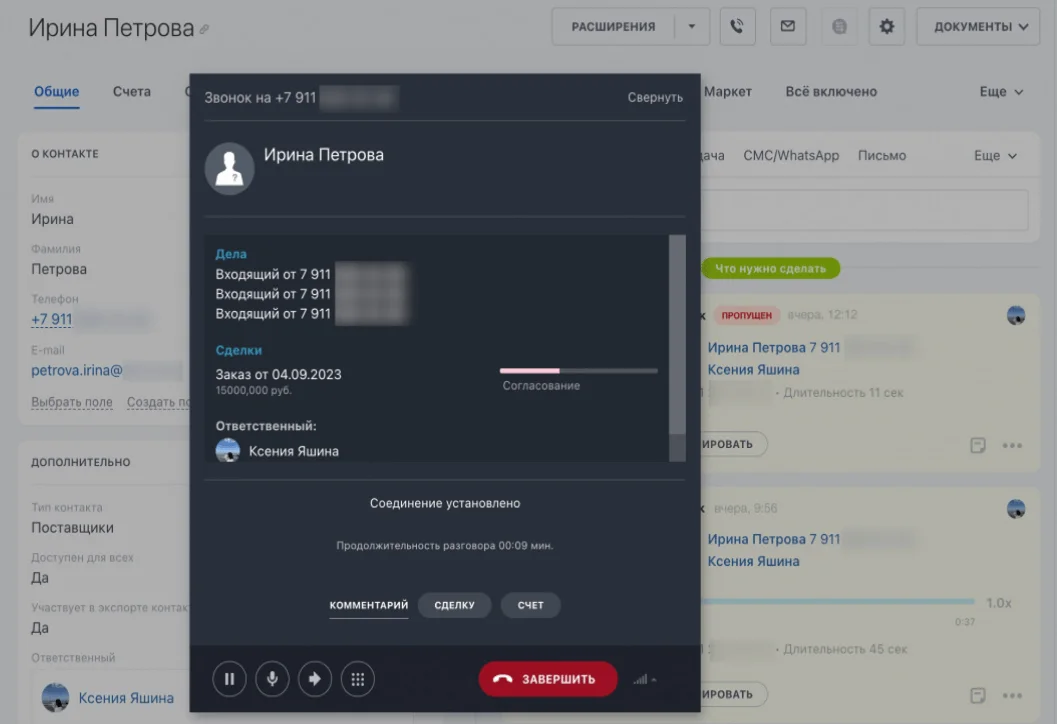Open settings gear icon in header
The width and height of the screenshot is (1057, 724).
(x=886, y=26)
